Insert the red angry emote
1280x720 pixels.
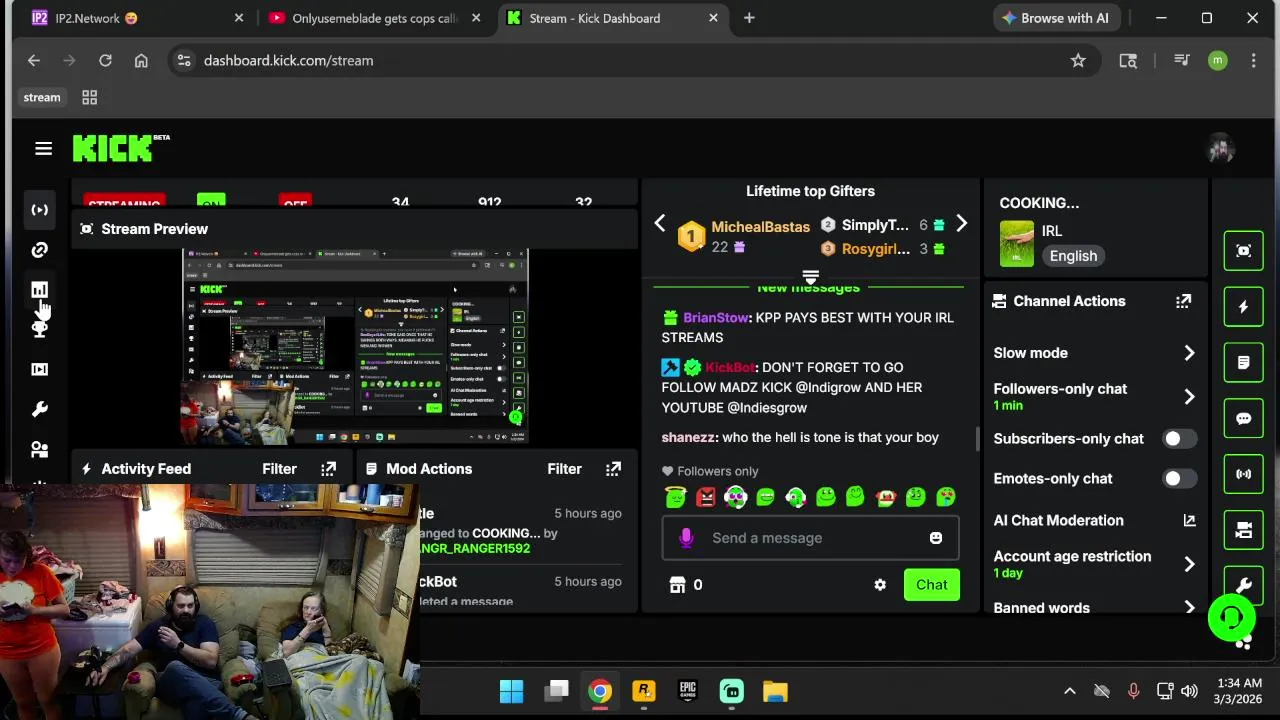[x=706, y=497]
